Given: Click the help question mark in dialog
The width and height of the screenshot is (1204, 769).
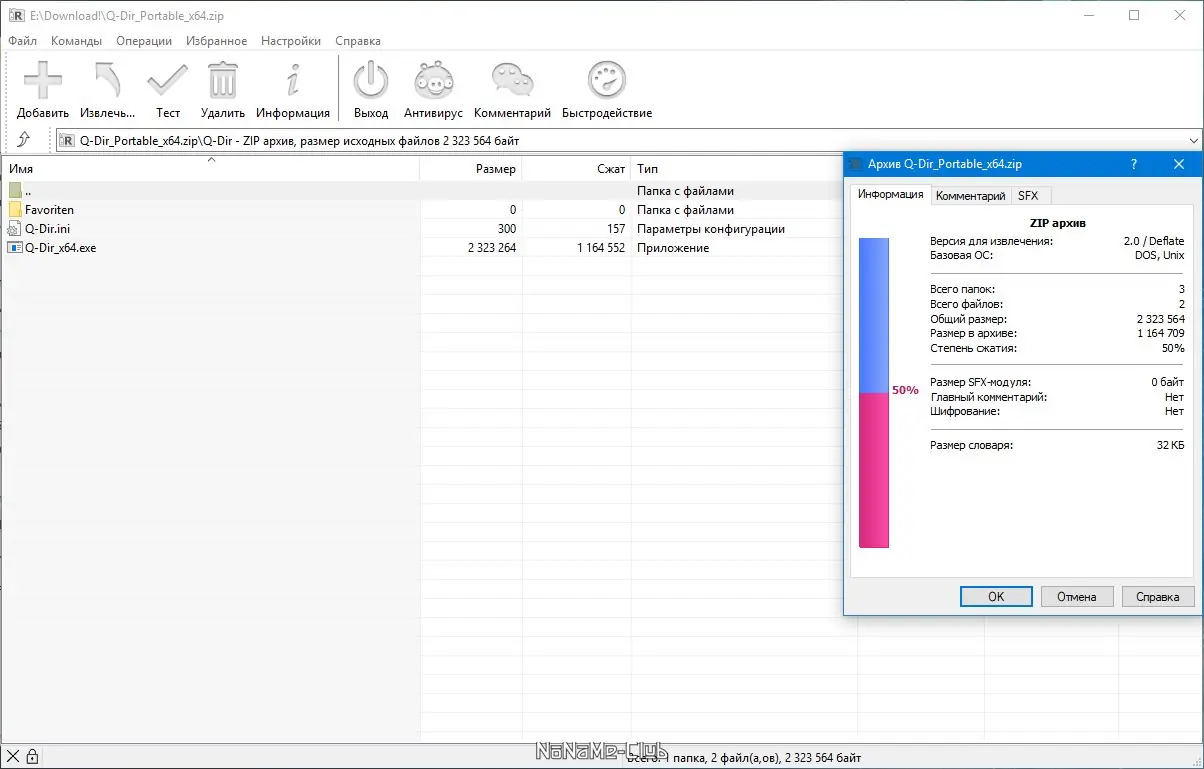Looking at the screenshot, I should pyautogui.click(x=1134, y=164).
